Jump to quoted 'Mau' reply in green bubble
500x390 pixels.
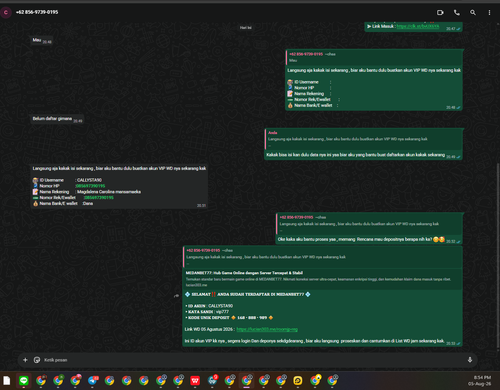point(374,57)
